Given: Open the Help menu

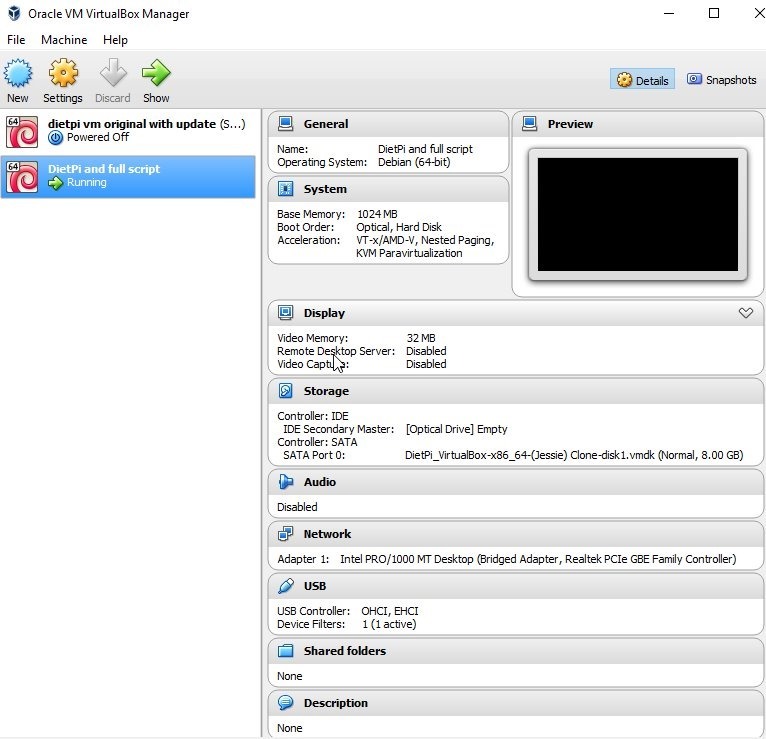Looking at the screenshot, I should [115, 40].
